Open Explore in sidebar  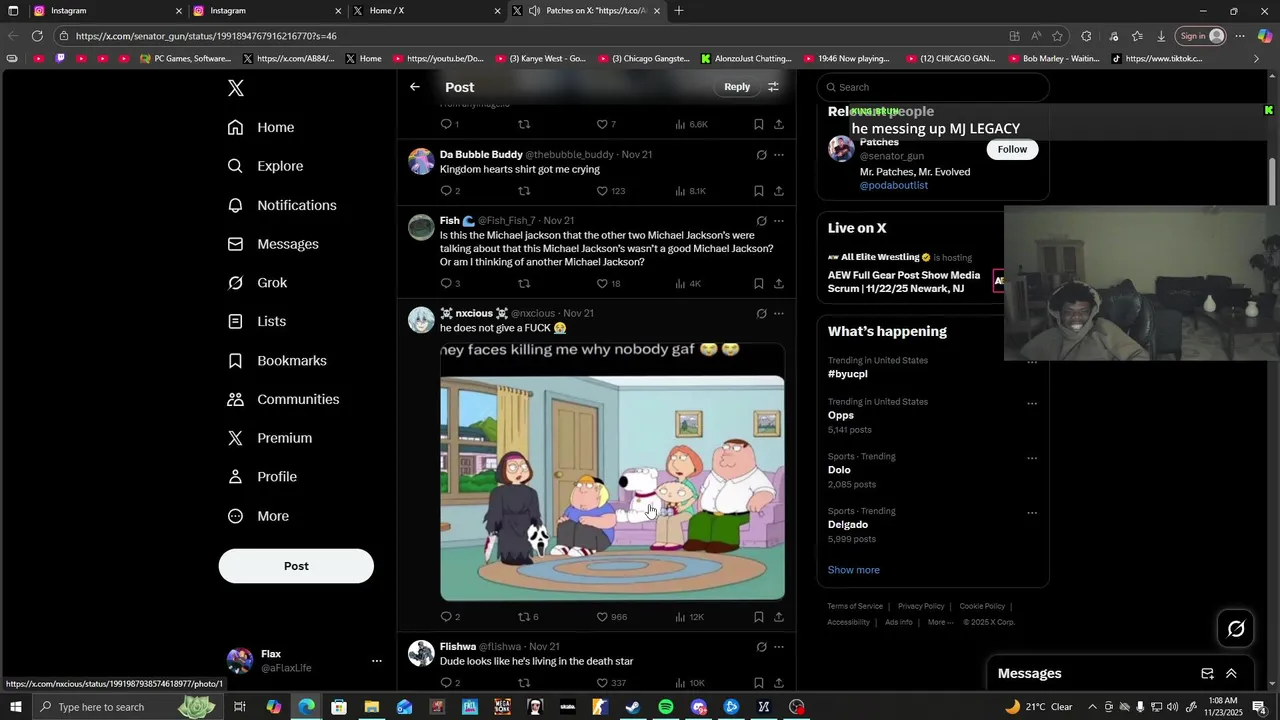pyautogui.click(x=265, y=166)
